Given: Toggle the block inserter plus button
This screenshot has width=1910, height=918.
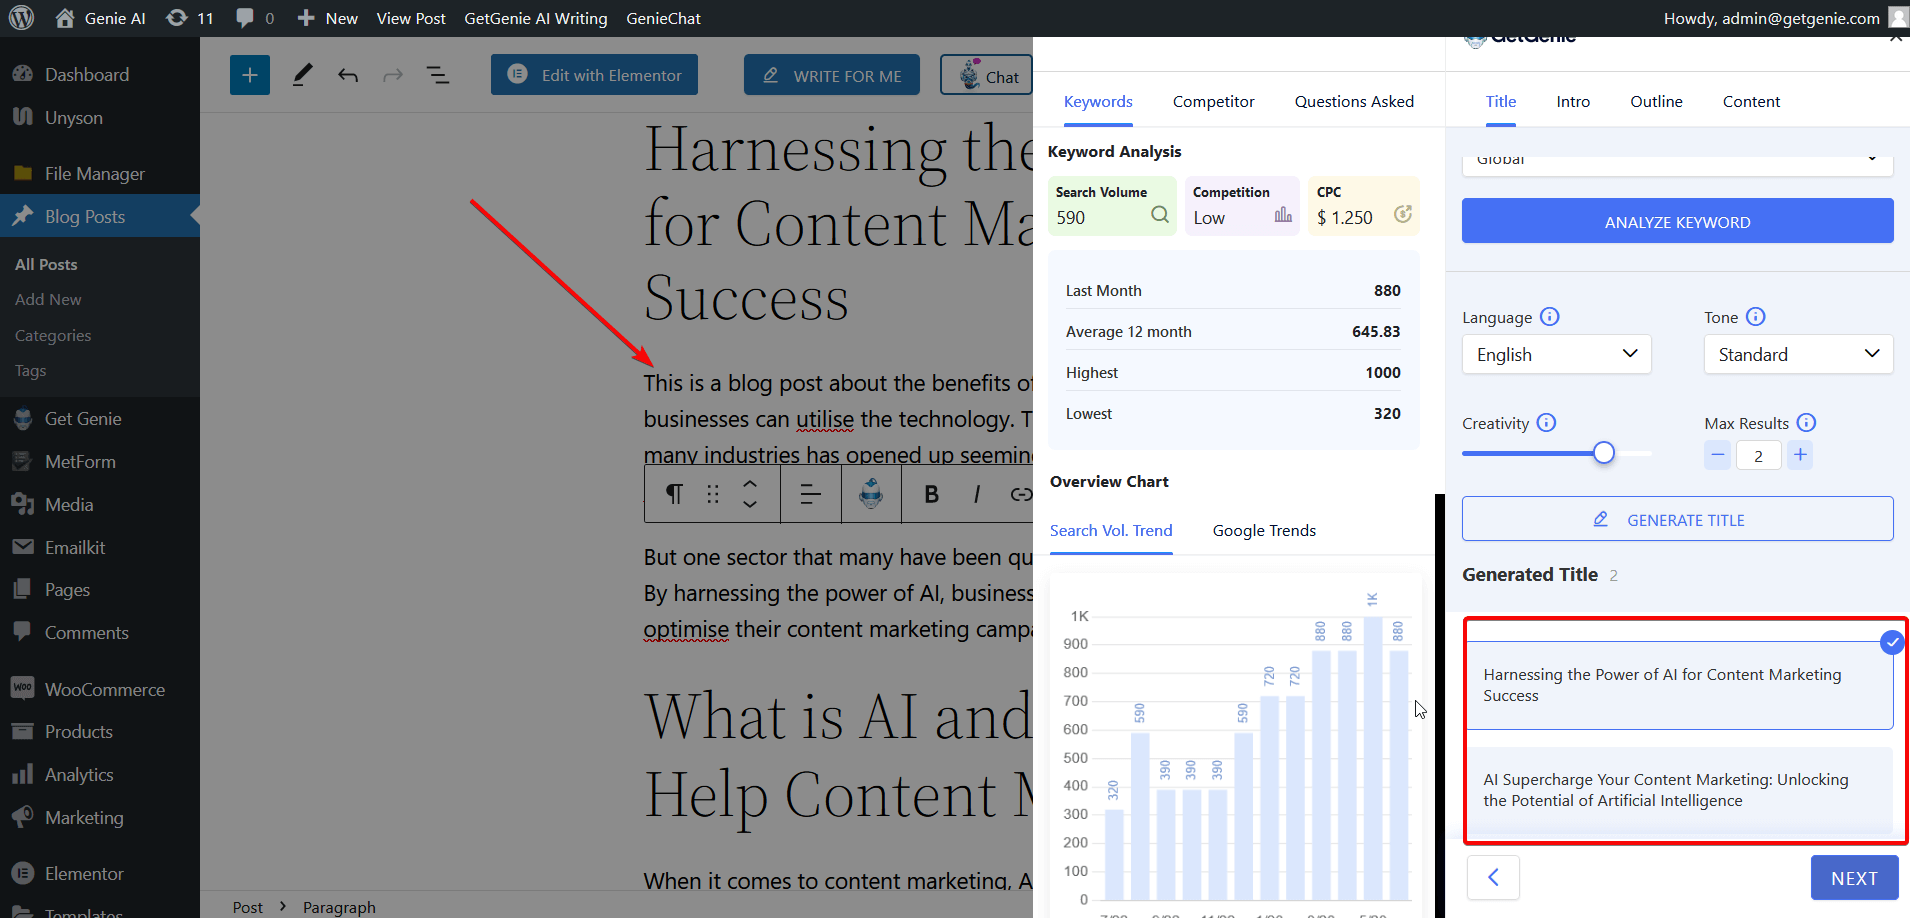Looking at the screenshot, I should point(250,75).
